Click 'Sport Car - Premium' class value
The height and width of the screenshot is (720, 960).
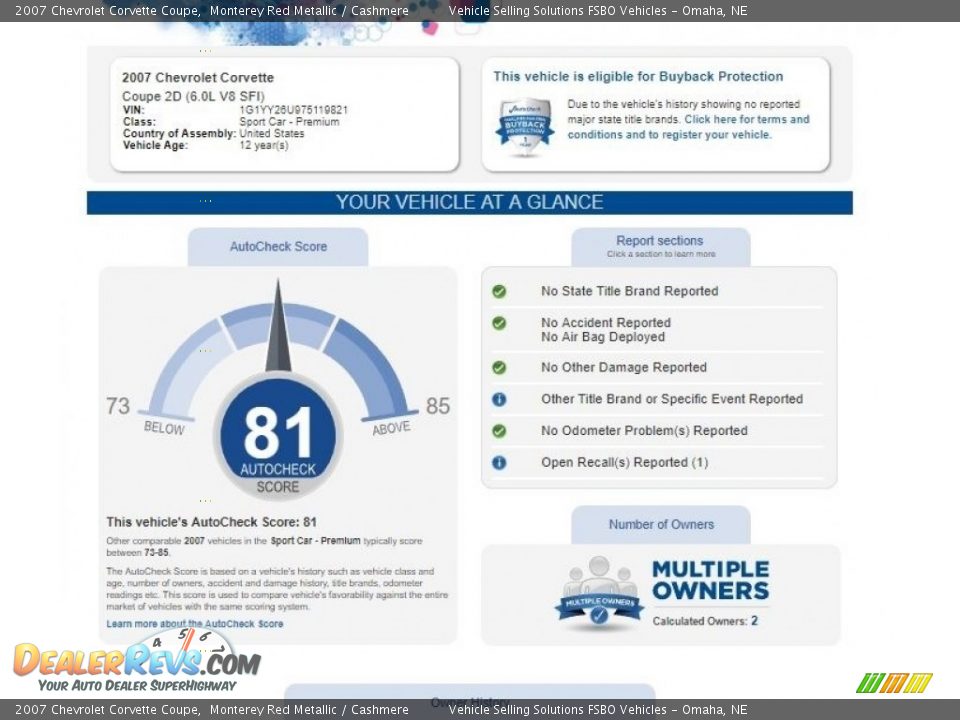click(x=289, y=122)
